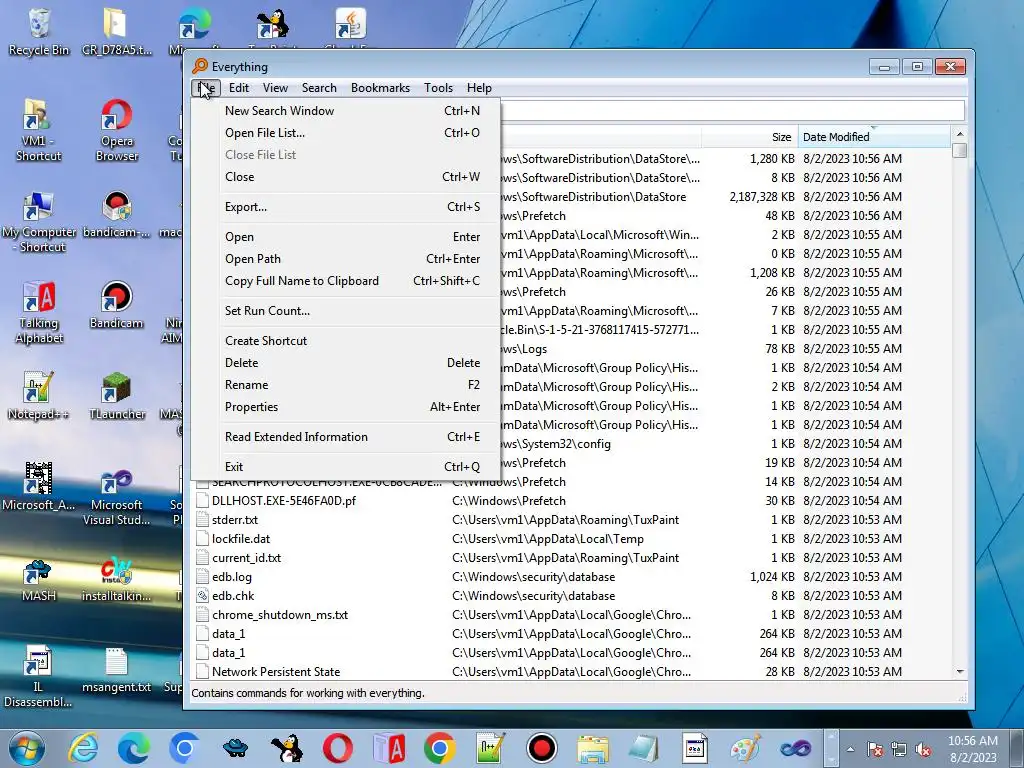Click the Bandicam record icon in the taskbar
Screen dimensions: 1024x768
[x=541, y=748]
